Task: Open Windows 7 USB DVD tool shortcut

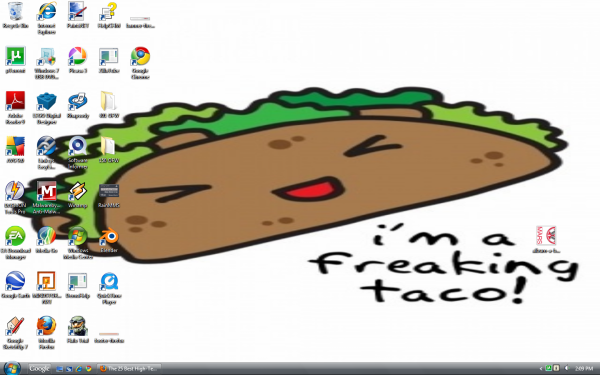Action: pyautogui.click(x=47, y=63)
